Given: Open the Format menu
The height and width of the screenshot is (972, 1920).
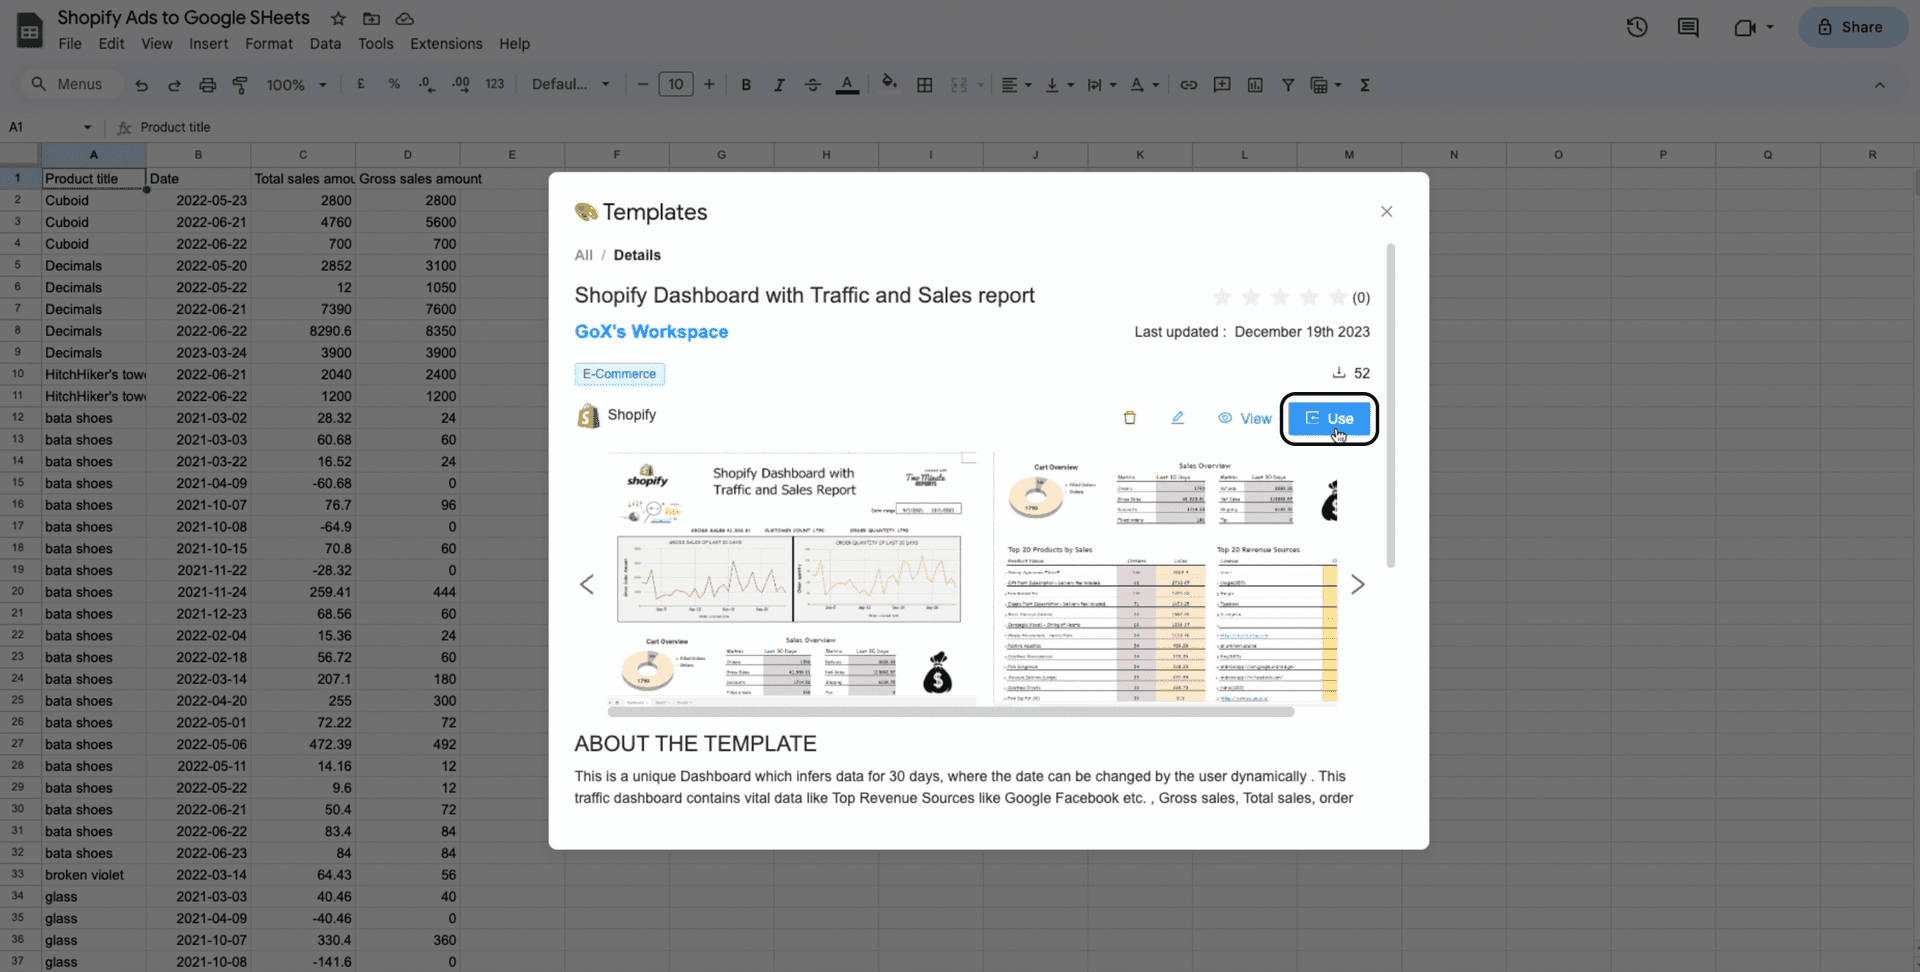Looking at the screenshot, I should click(x=269, y=44).
